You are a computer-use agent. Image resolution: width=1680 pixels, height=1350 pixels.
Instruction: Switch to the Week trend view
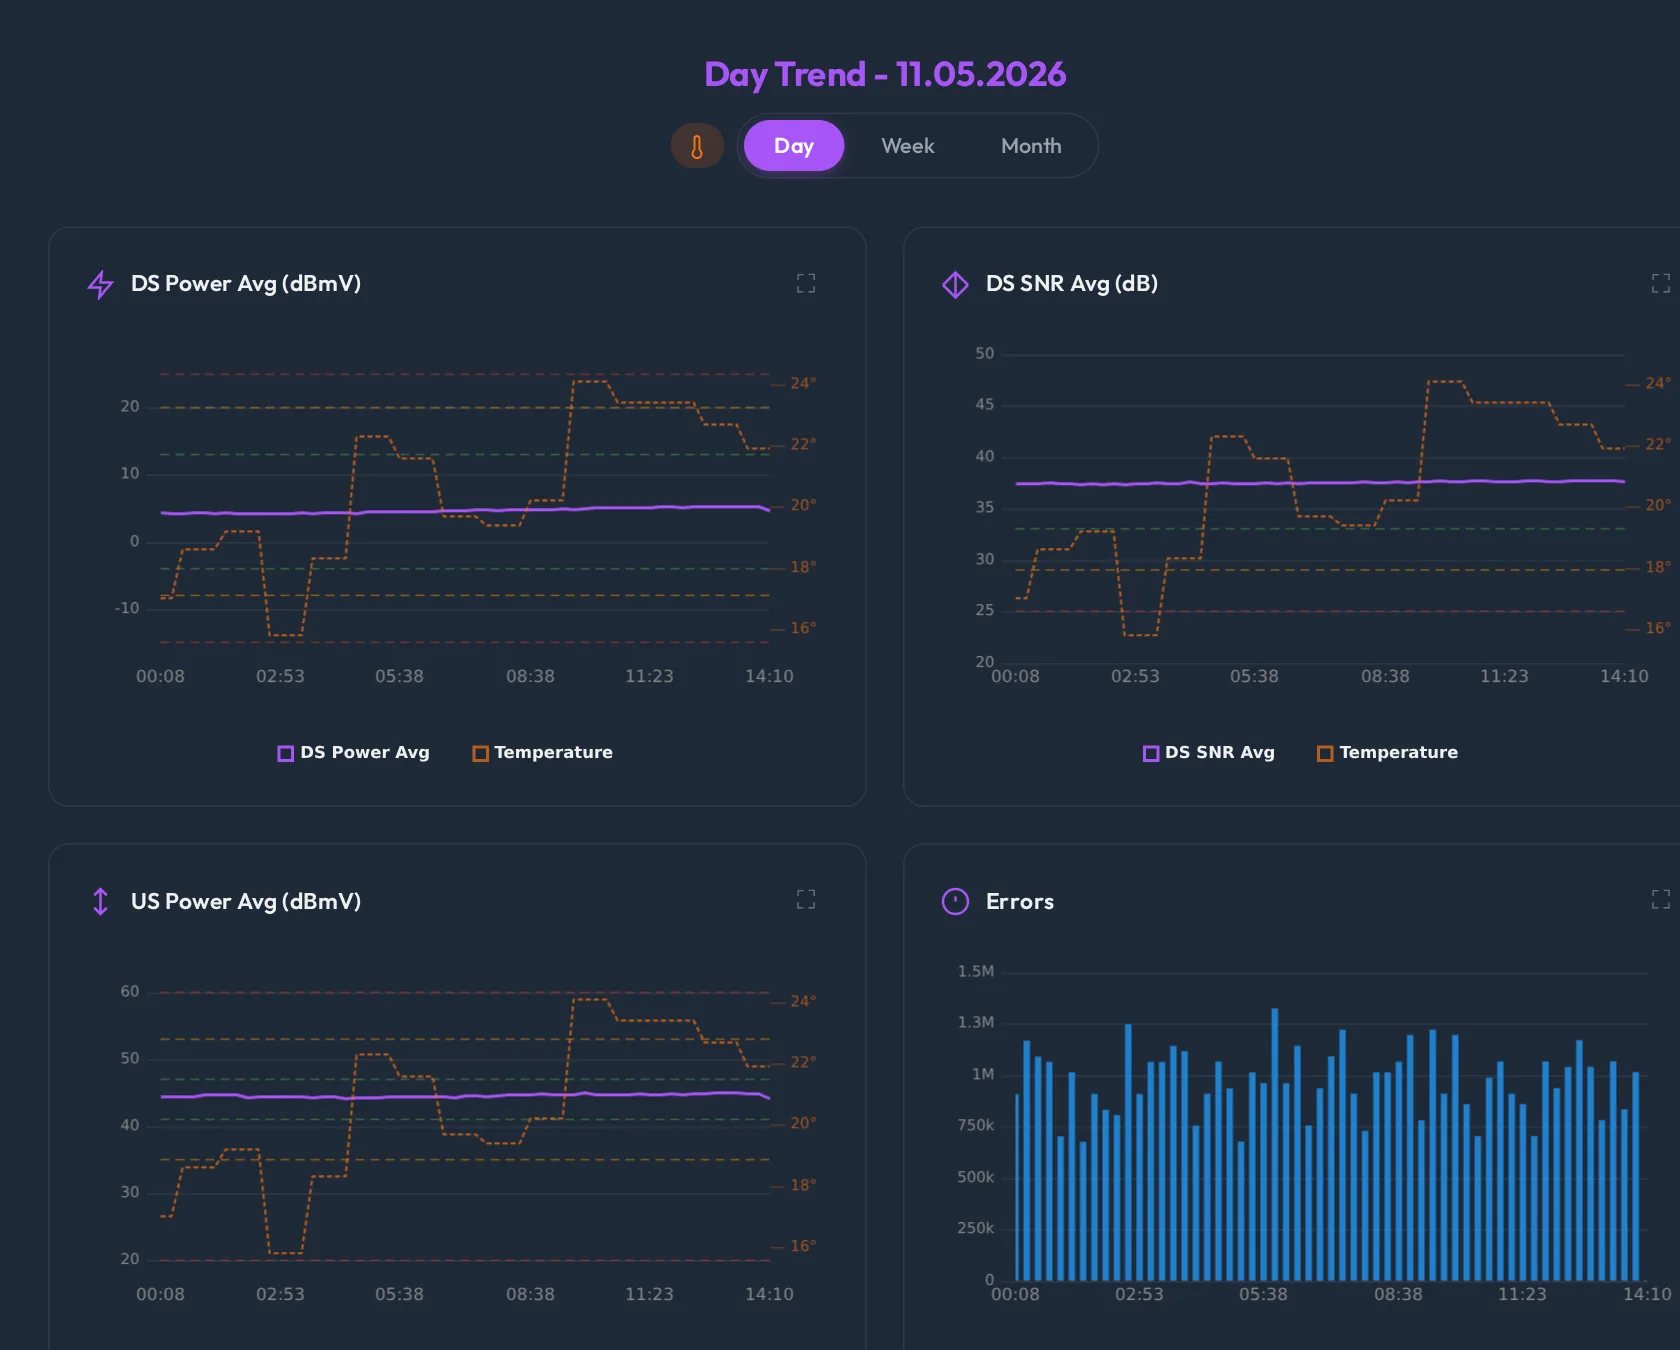(908, 146)
